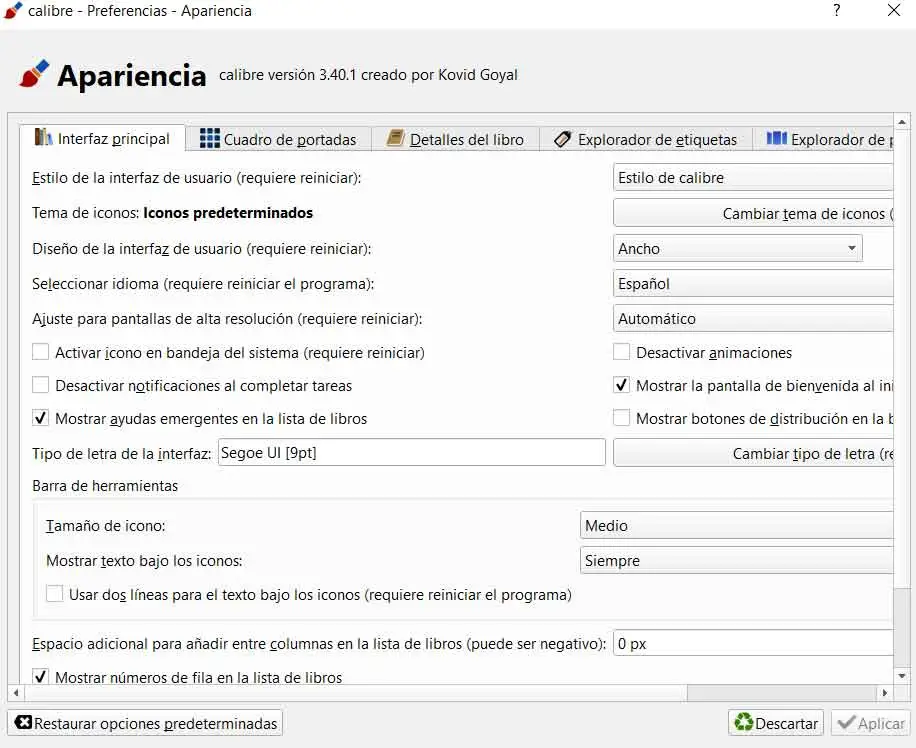This screenshot has width=916, height=748.
Task: Click the Apariencia paintbrush header icon
Action: (34, 74)
